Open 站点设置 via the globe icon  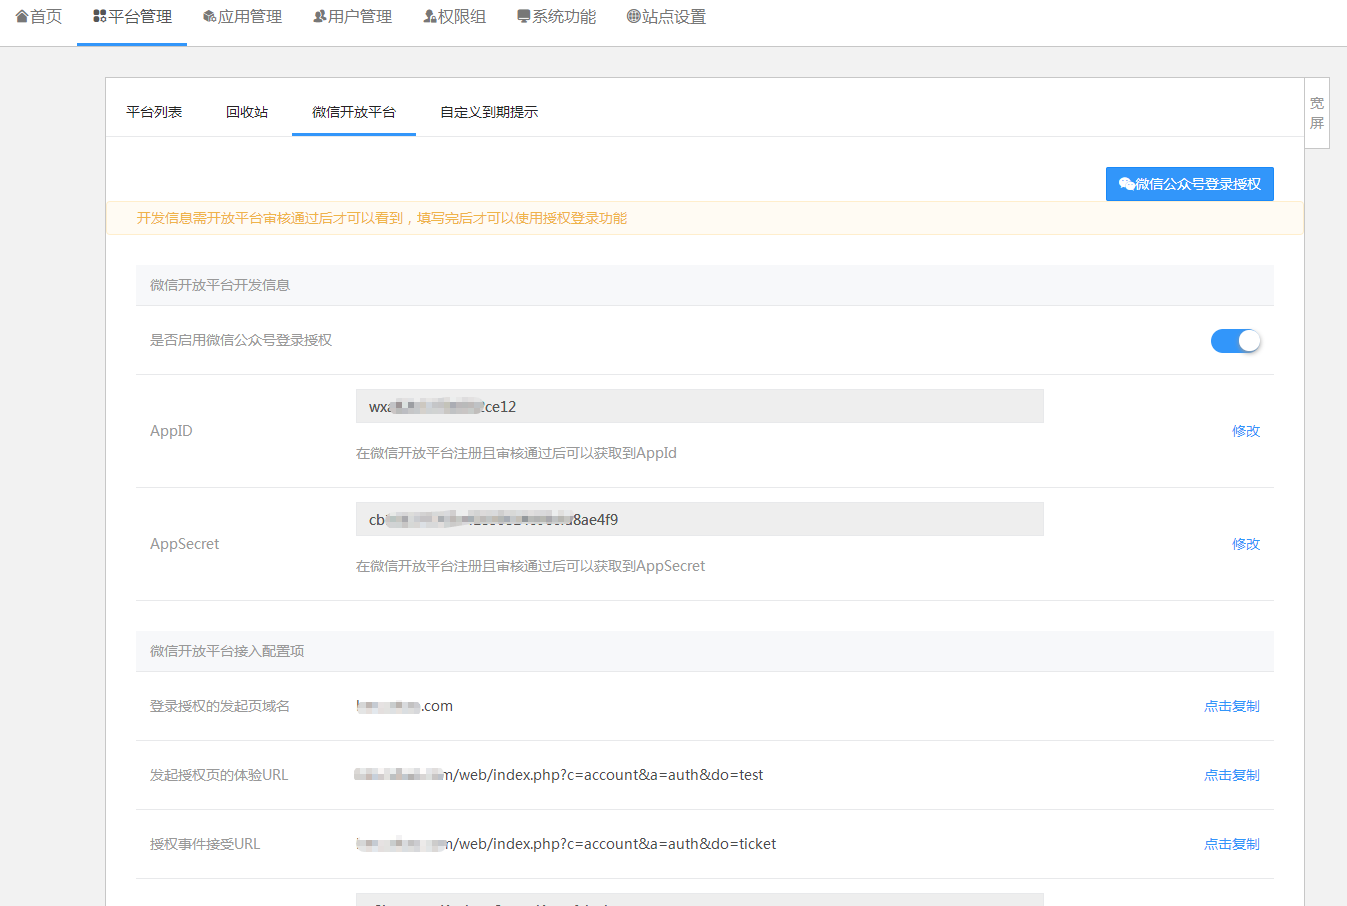click(631, 15)
